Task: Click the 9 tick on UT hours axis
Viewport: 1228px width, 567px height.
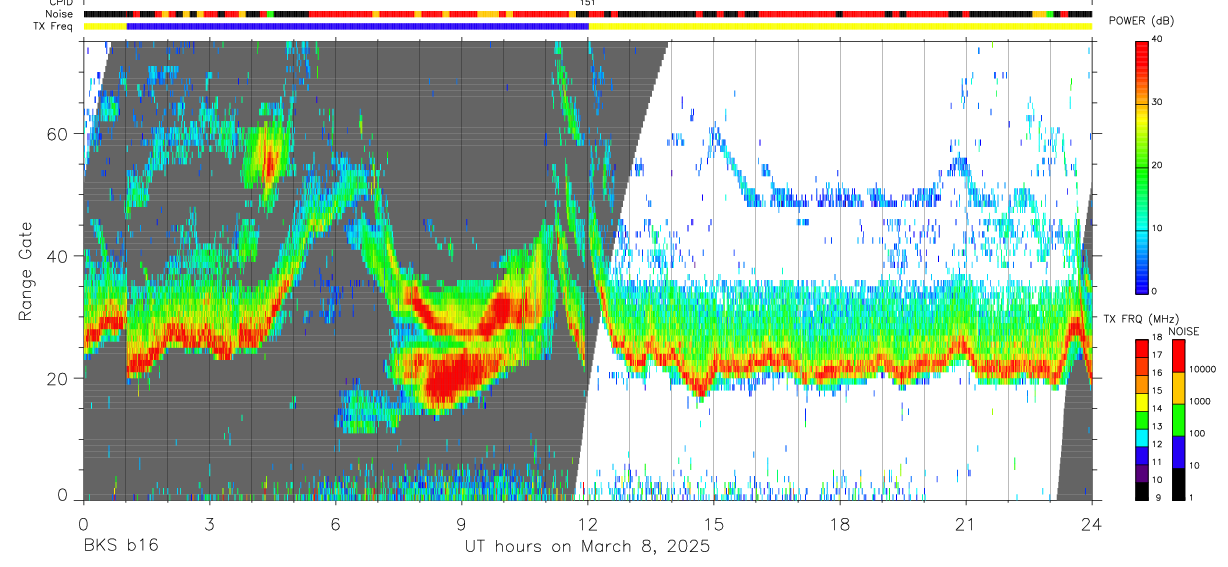Action: 461,524
